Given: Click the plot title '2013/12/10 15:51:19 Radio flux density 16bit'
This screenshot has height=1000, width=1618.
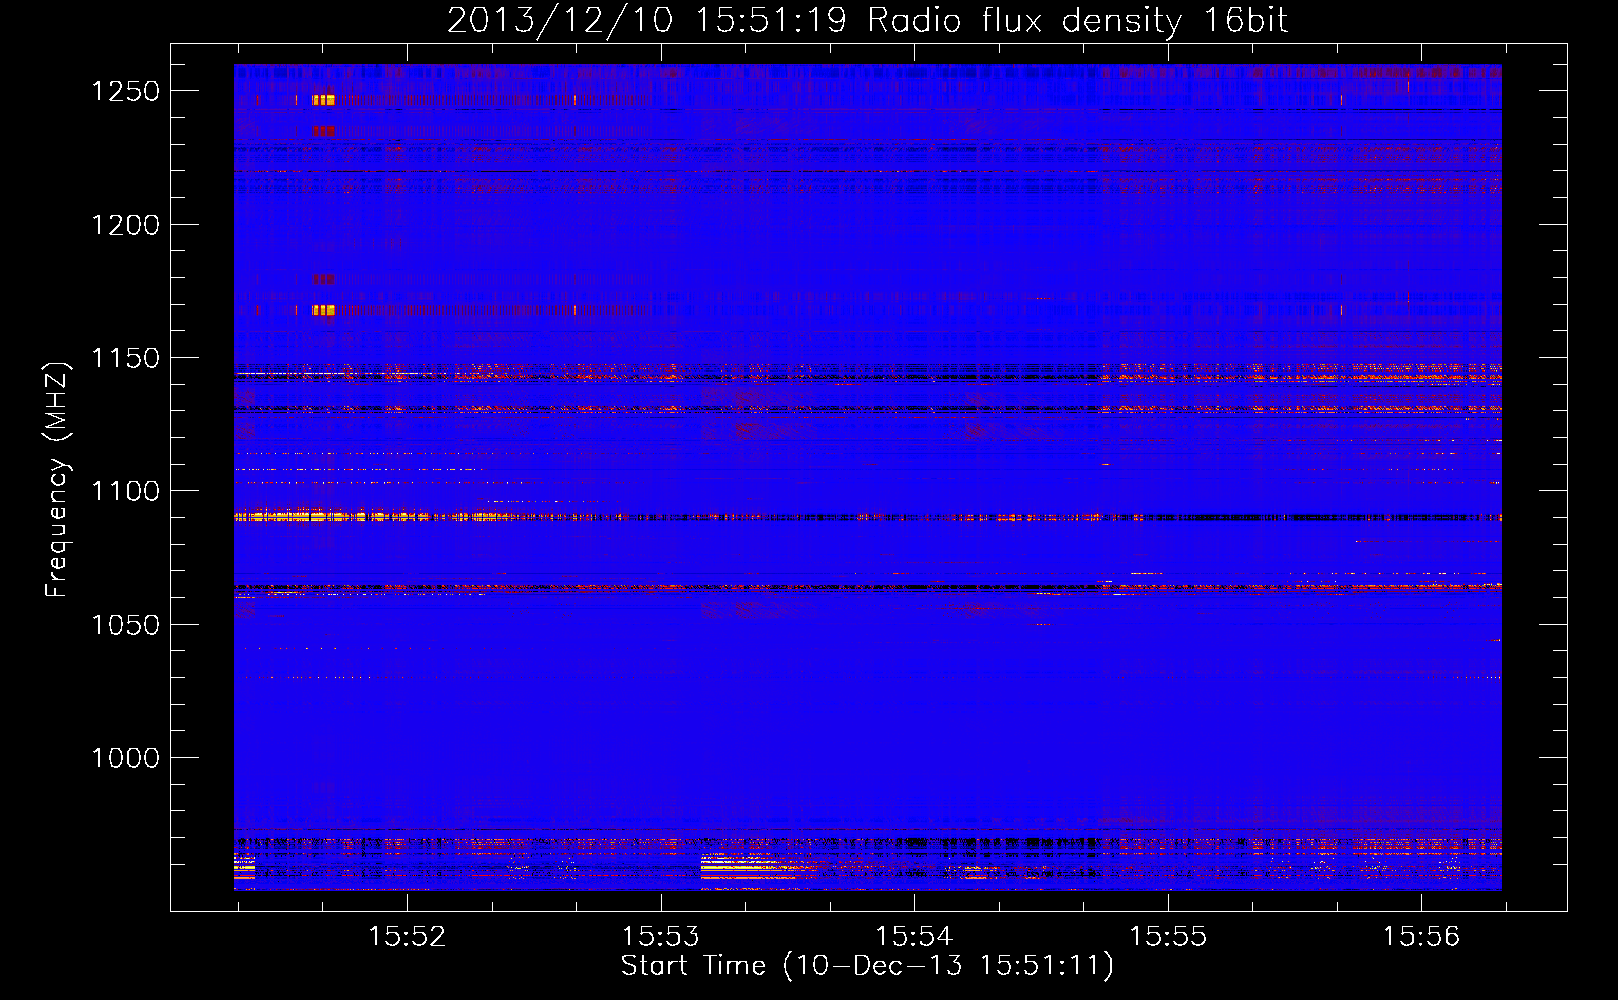Looking at the screenshot, I should [867, 21].
